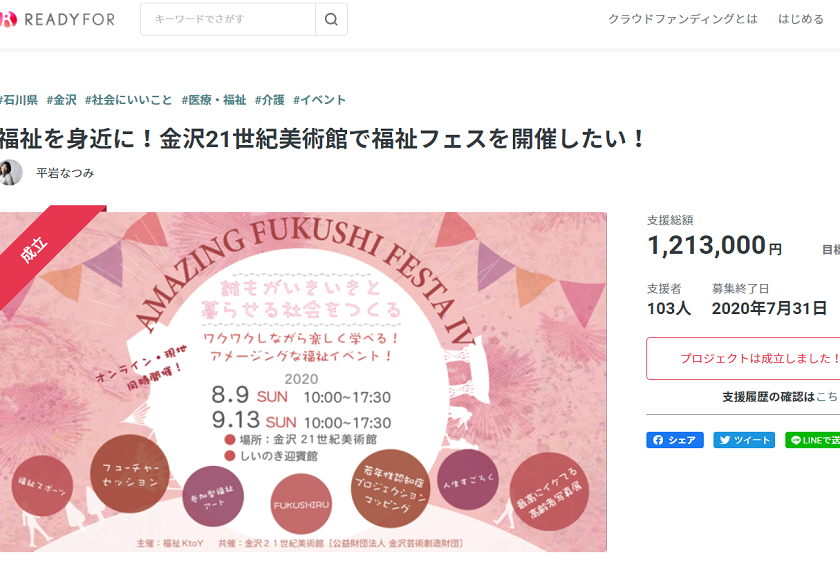
Task: Focus the keyword search field
Action: [228, 19]
